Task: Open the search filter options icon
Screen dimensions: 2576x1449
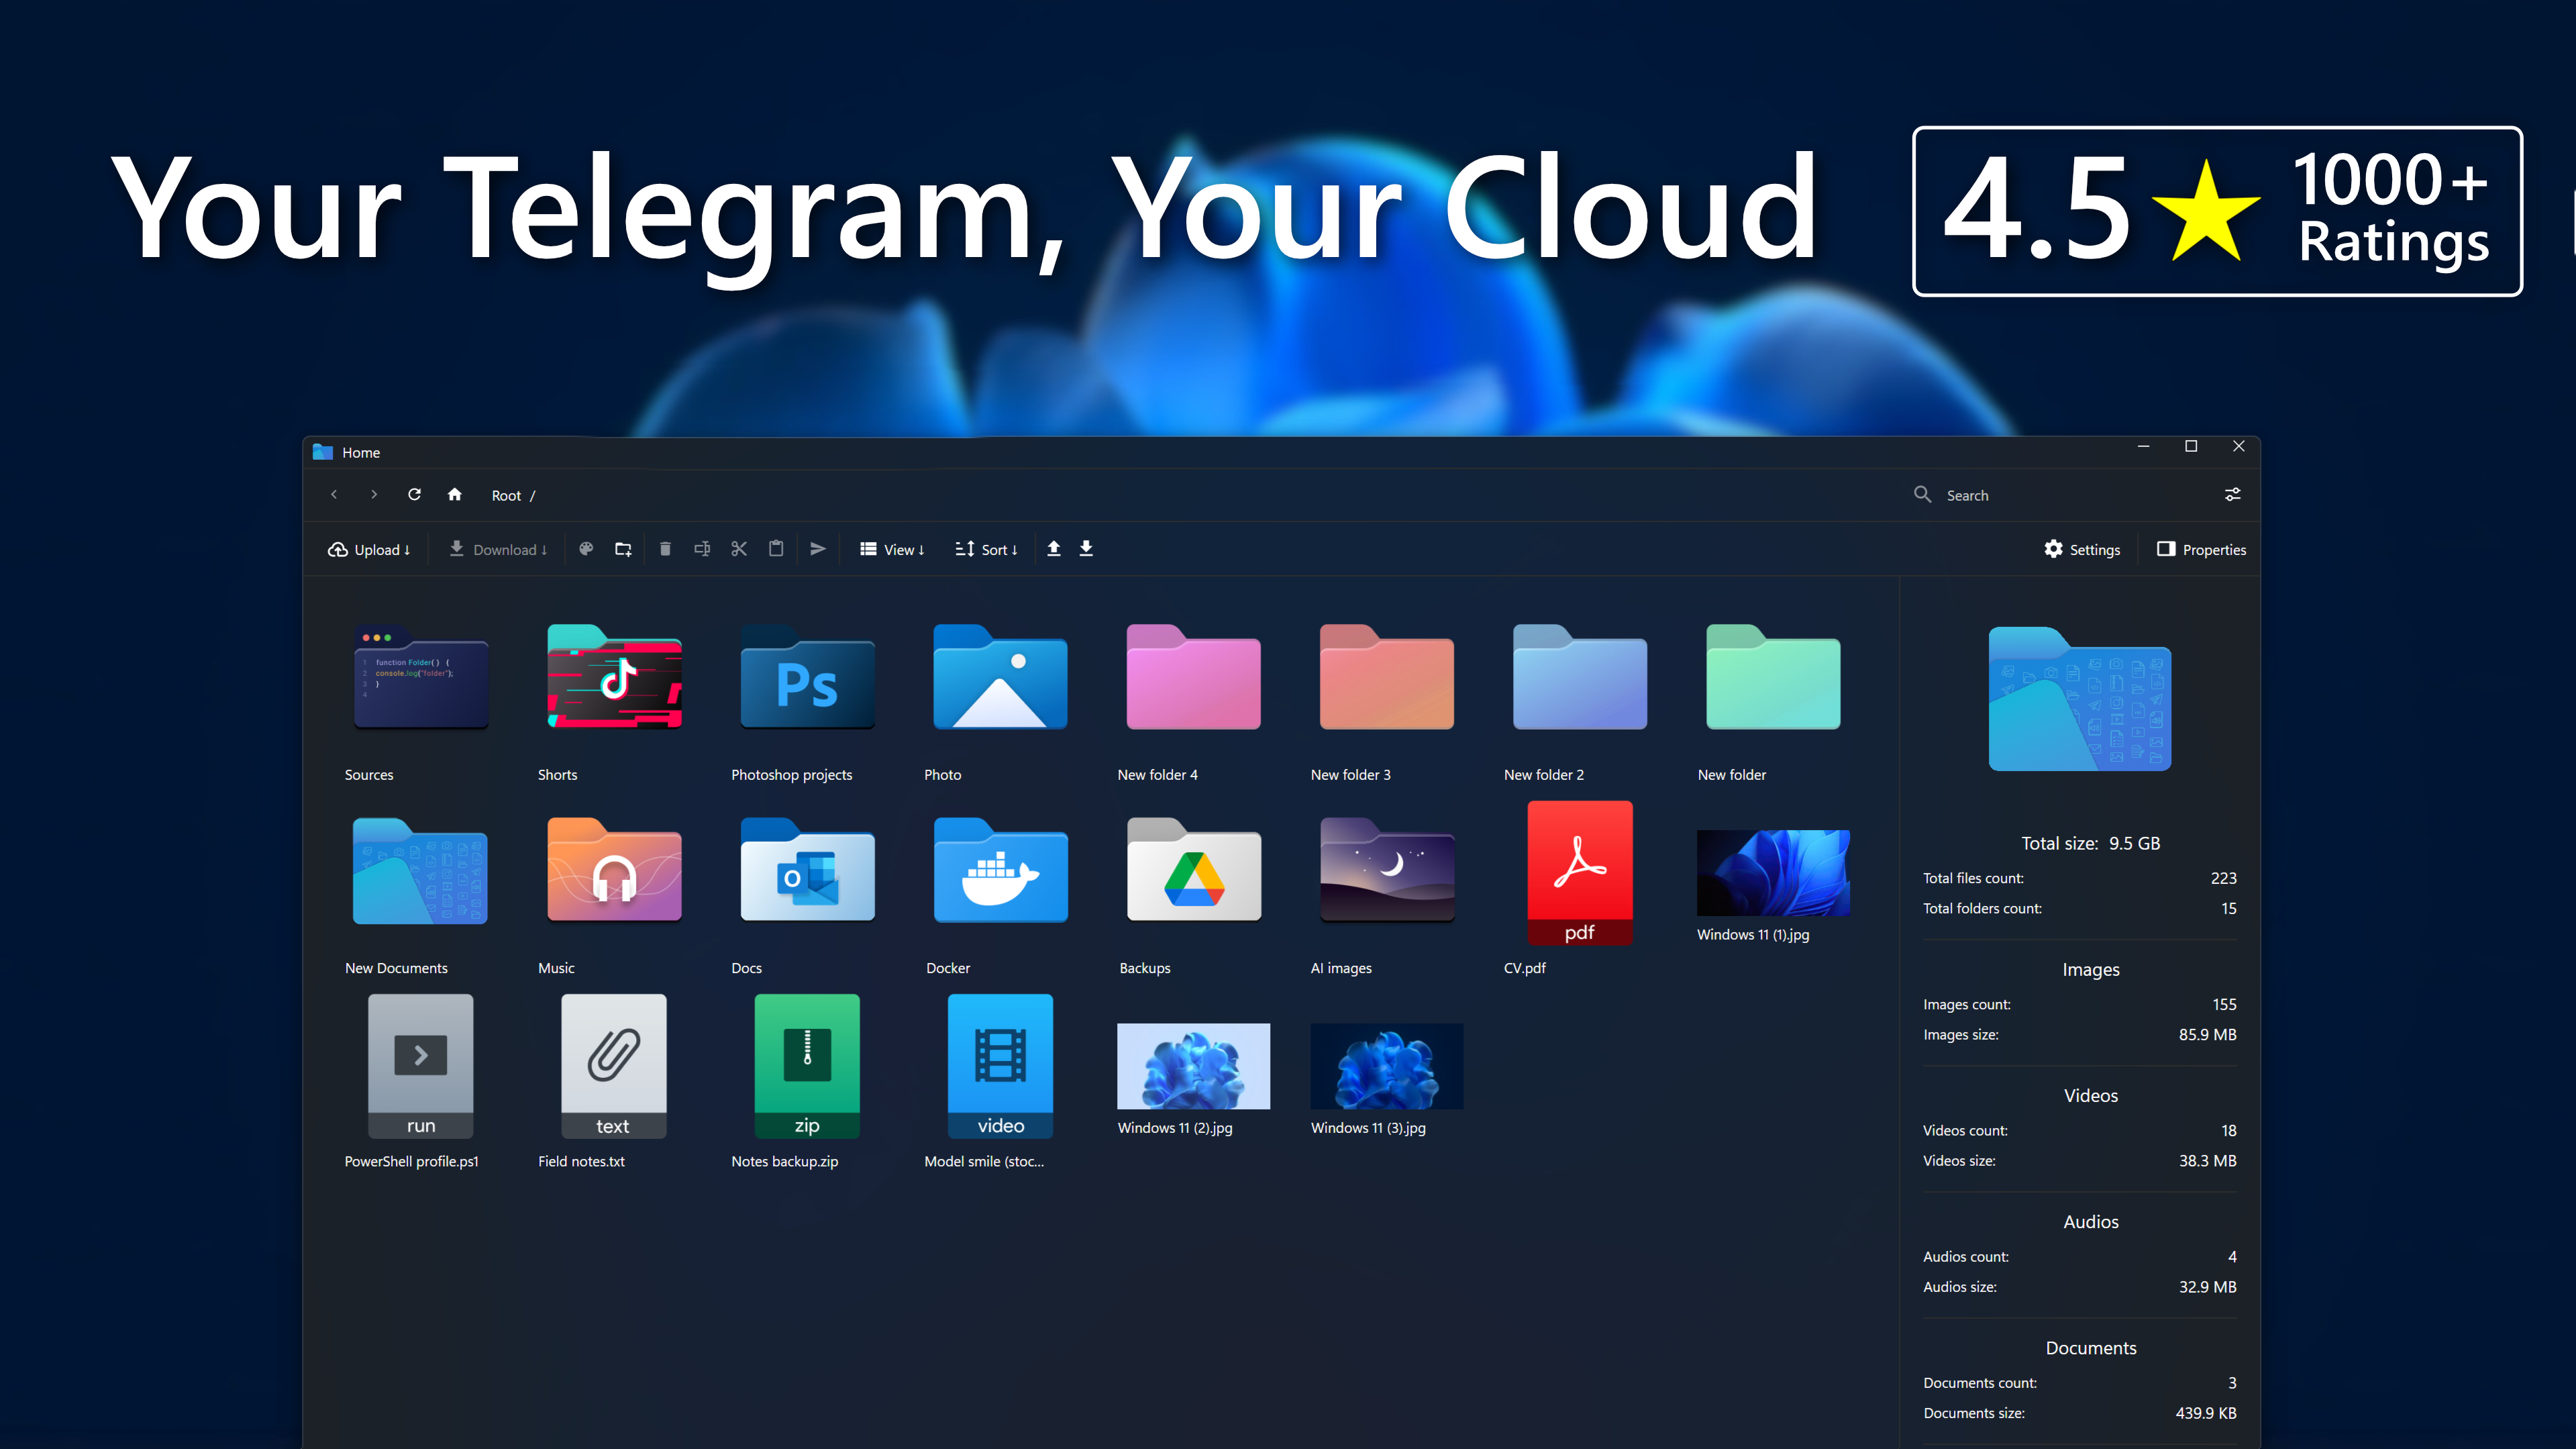Action: click(x=2232, y=495)
